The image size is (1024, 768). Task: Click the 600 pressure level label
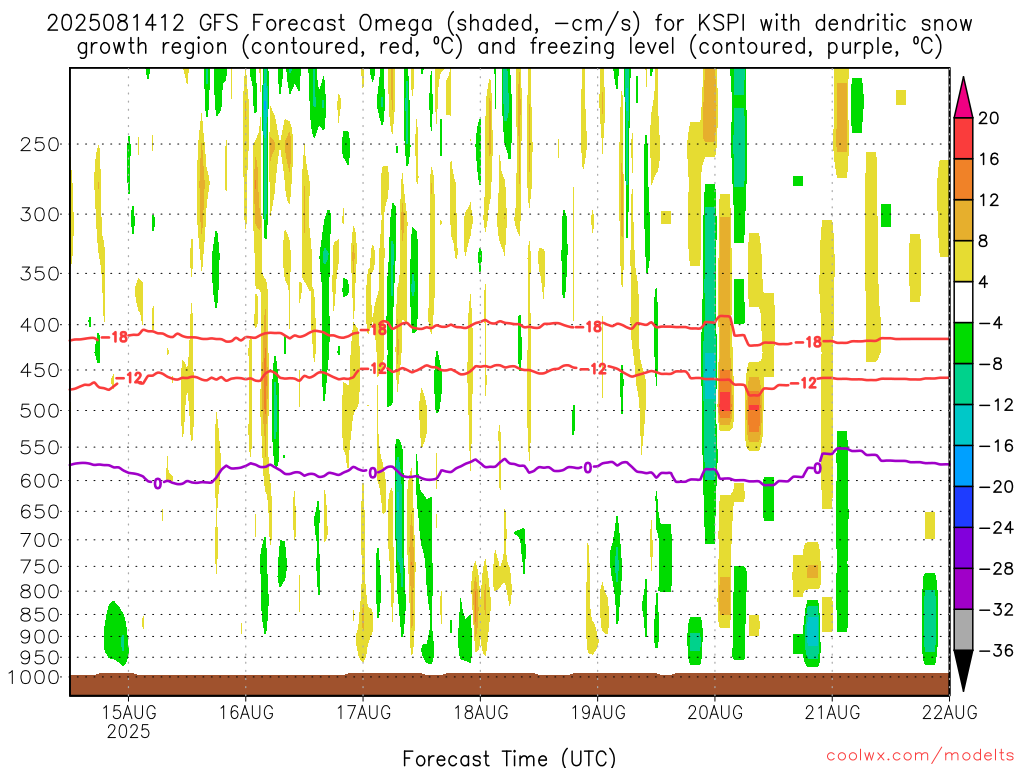tap(40, 481)
